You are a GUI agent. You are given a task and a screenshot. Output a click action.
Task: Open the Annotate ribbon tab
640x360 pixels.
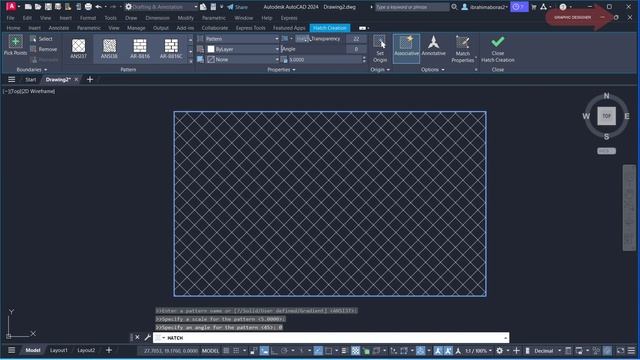(59, 28)
